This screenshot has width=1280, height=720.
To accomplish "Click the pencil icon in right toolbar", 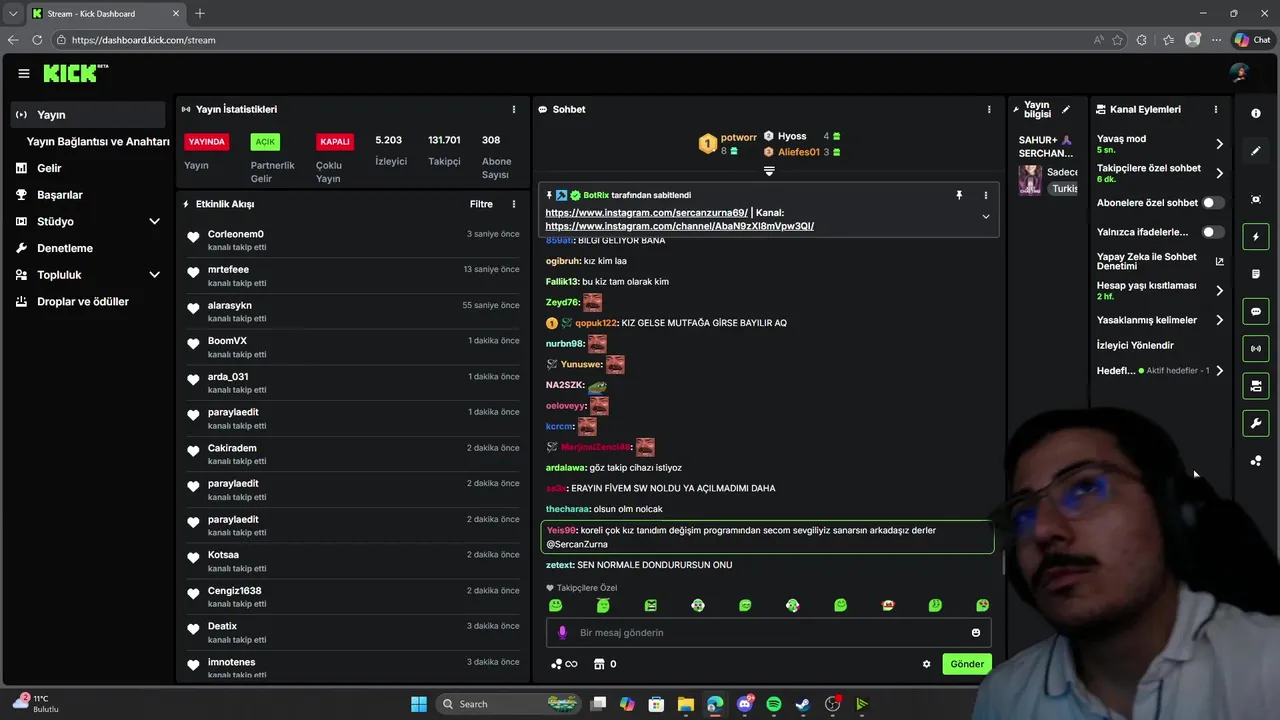I will [1256, 151].
